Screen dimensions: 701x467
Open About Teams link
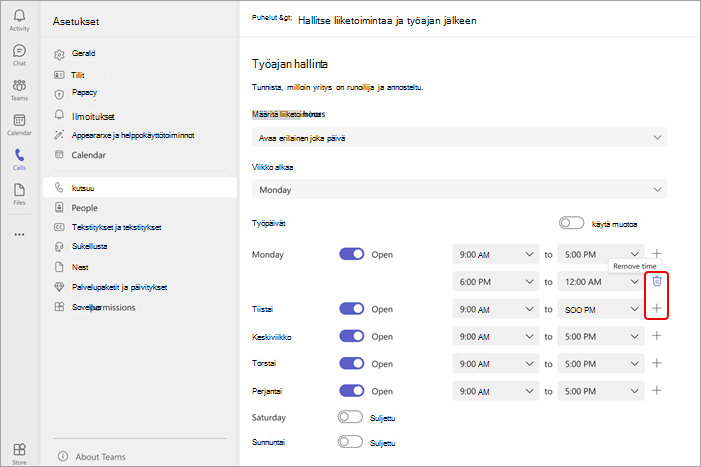(100, 457)
